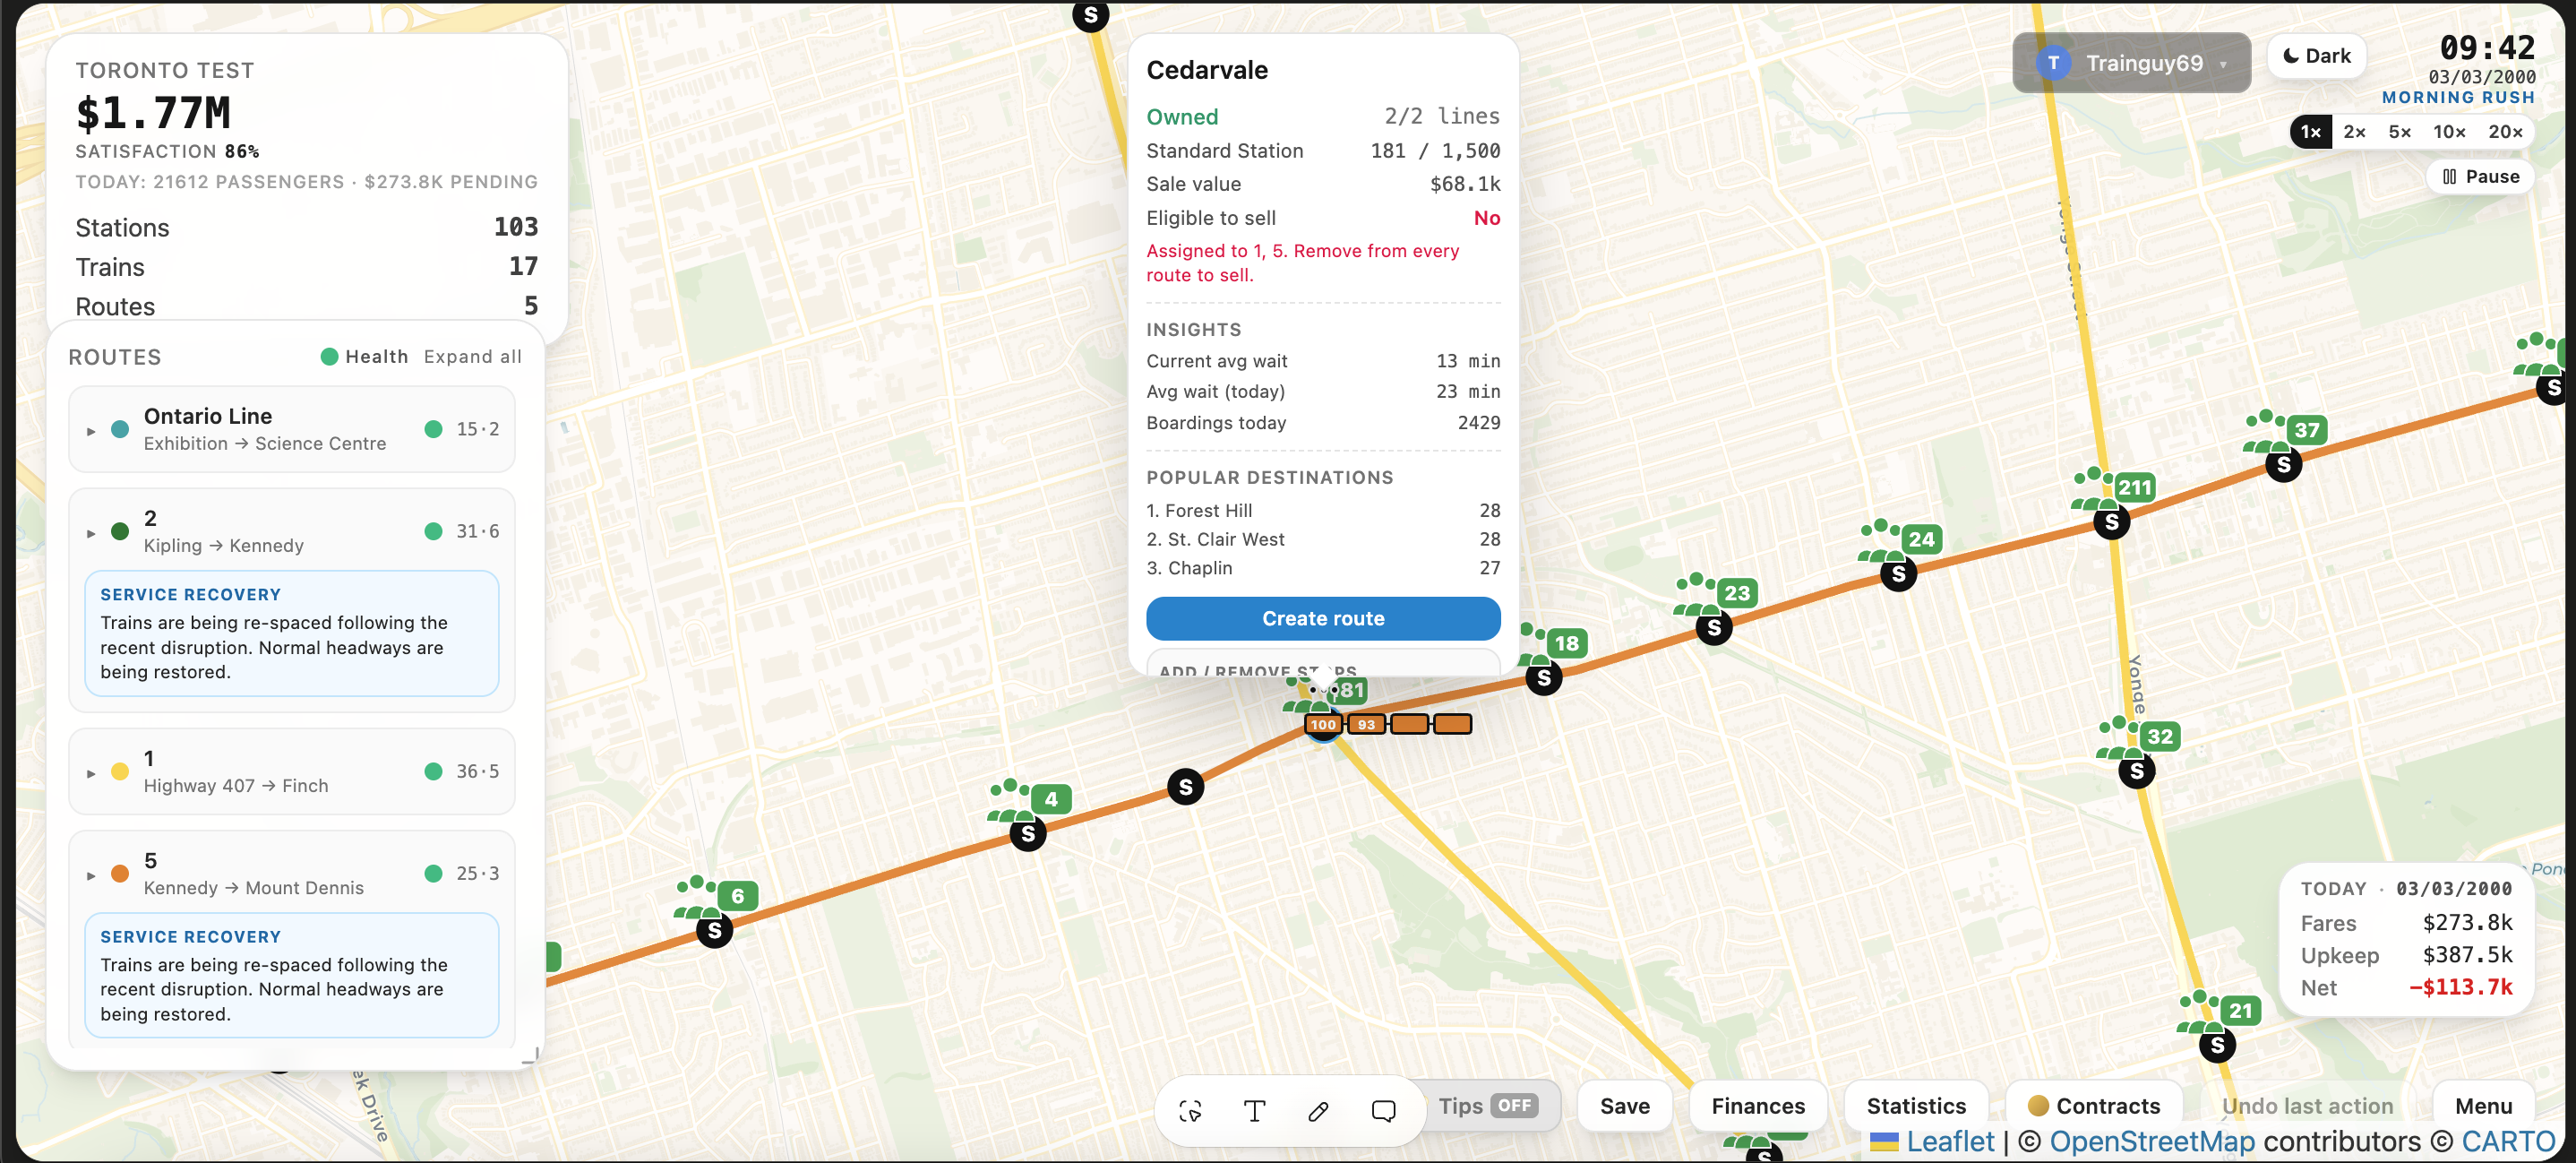
Task: Click the Trainguy69 profile avatar
Action: point(2053,63)
